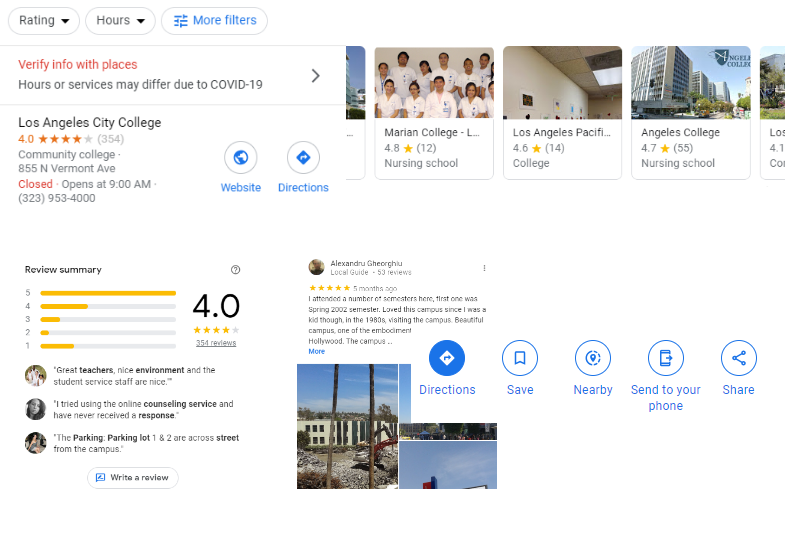Expand review text with More link
Viewport: 785px width, 538px height.
316,351
